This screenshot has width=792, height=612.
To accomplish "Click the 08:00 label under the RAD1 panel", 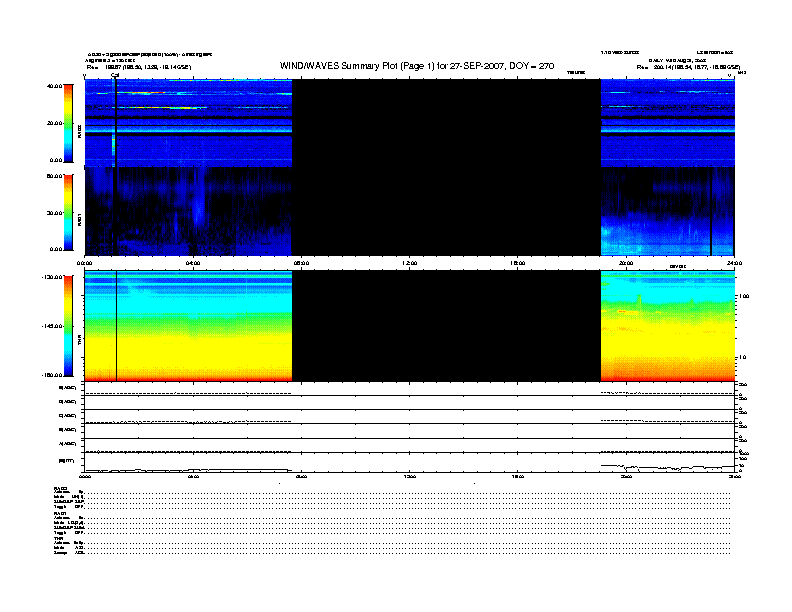I will click(x=302, y=263).
